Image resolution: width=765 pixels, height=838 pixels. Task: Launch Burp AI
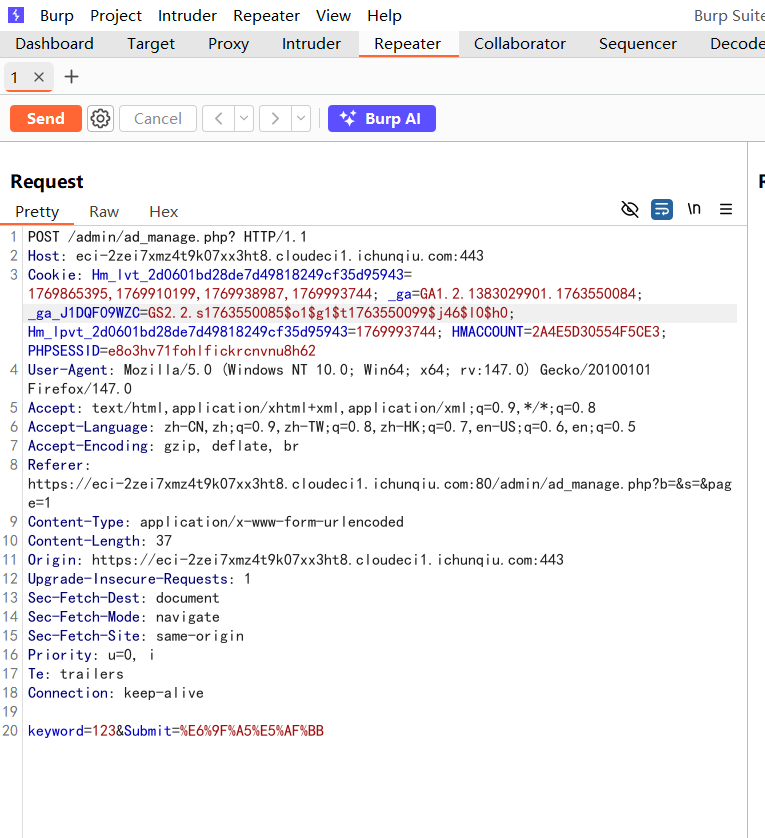click(x=382, y=119)
